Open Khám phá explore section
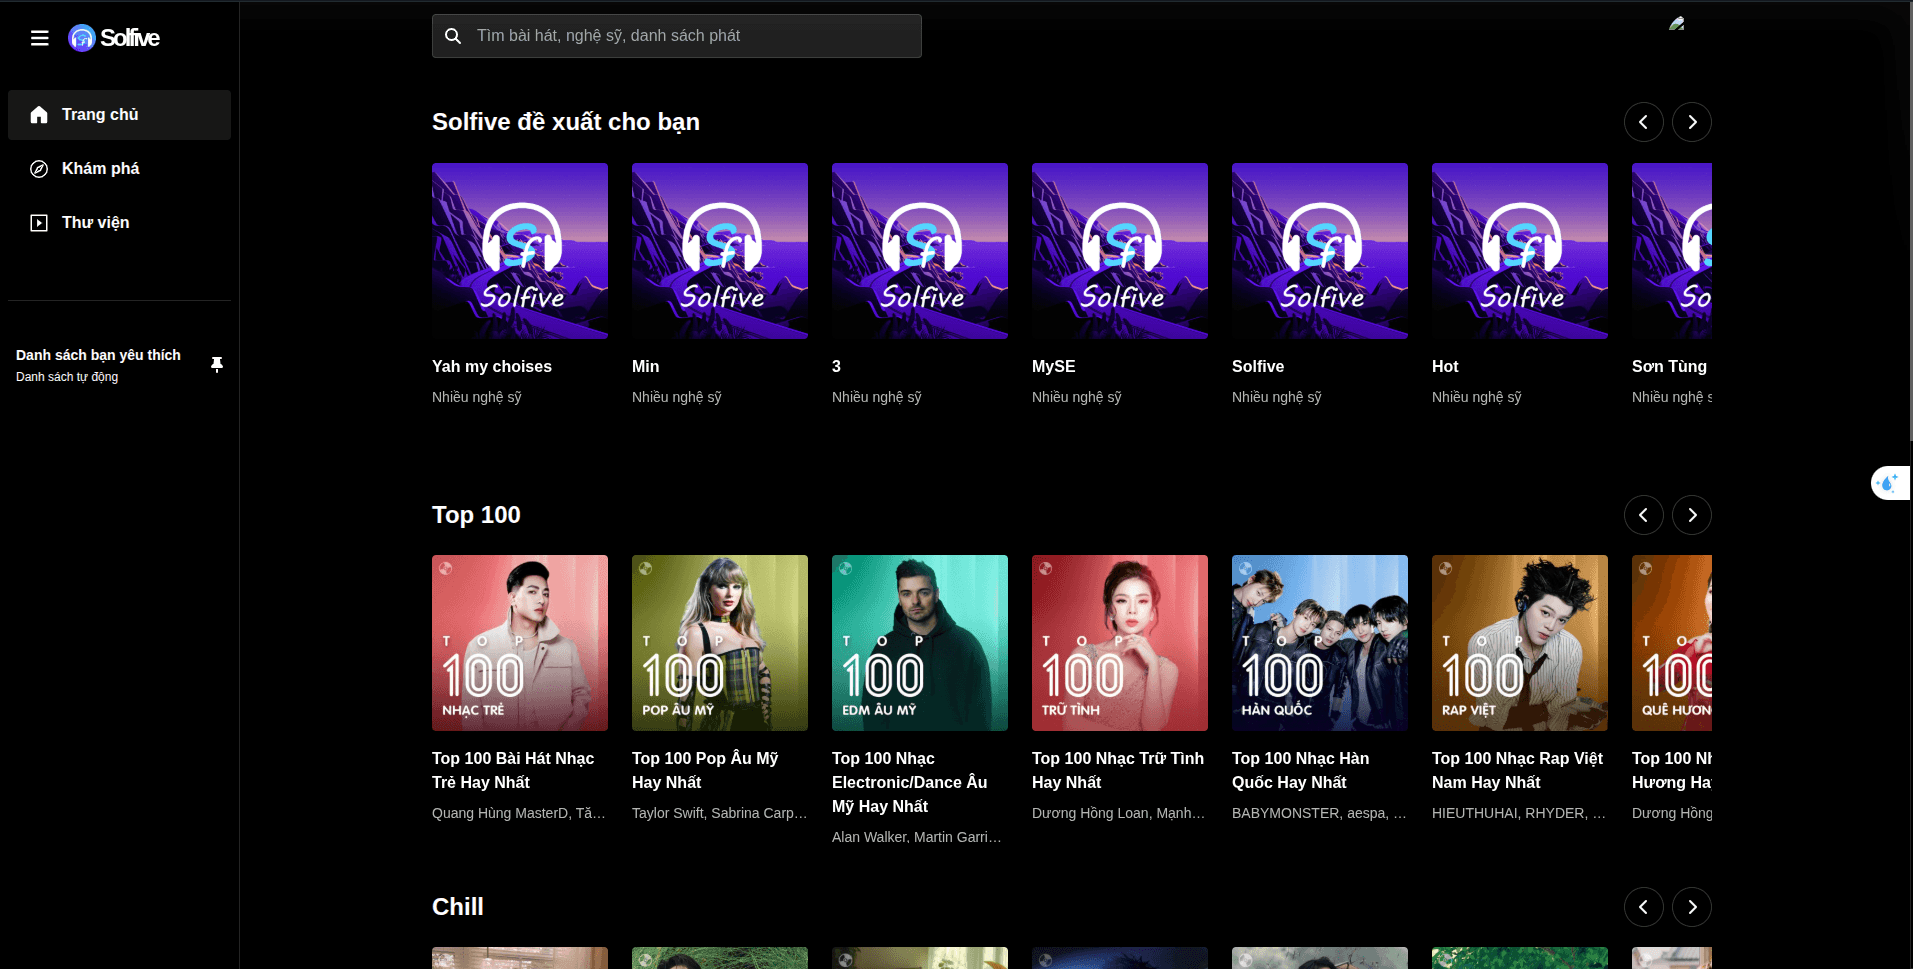The width and height of the screenshot is (1913, 969). click(x=119, y=169)
